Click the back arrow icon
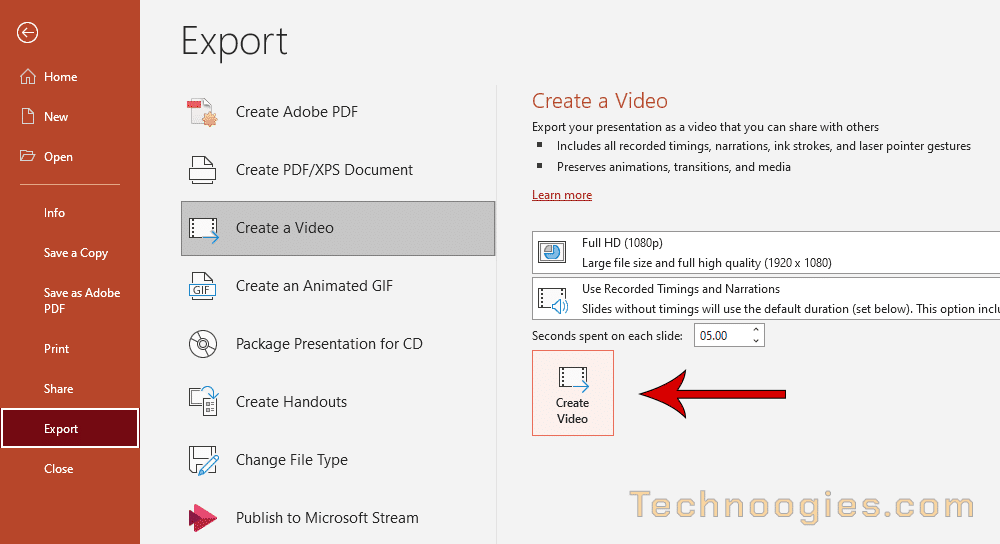 click(x=27, y=33)
